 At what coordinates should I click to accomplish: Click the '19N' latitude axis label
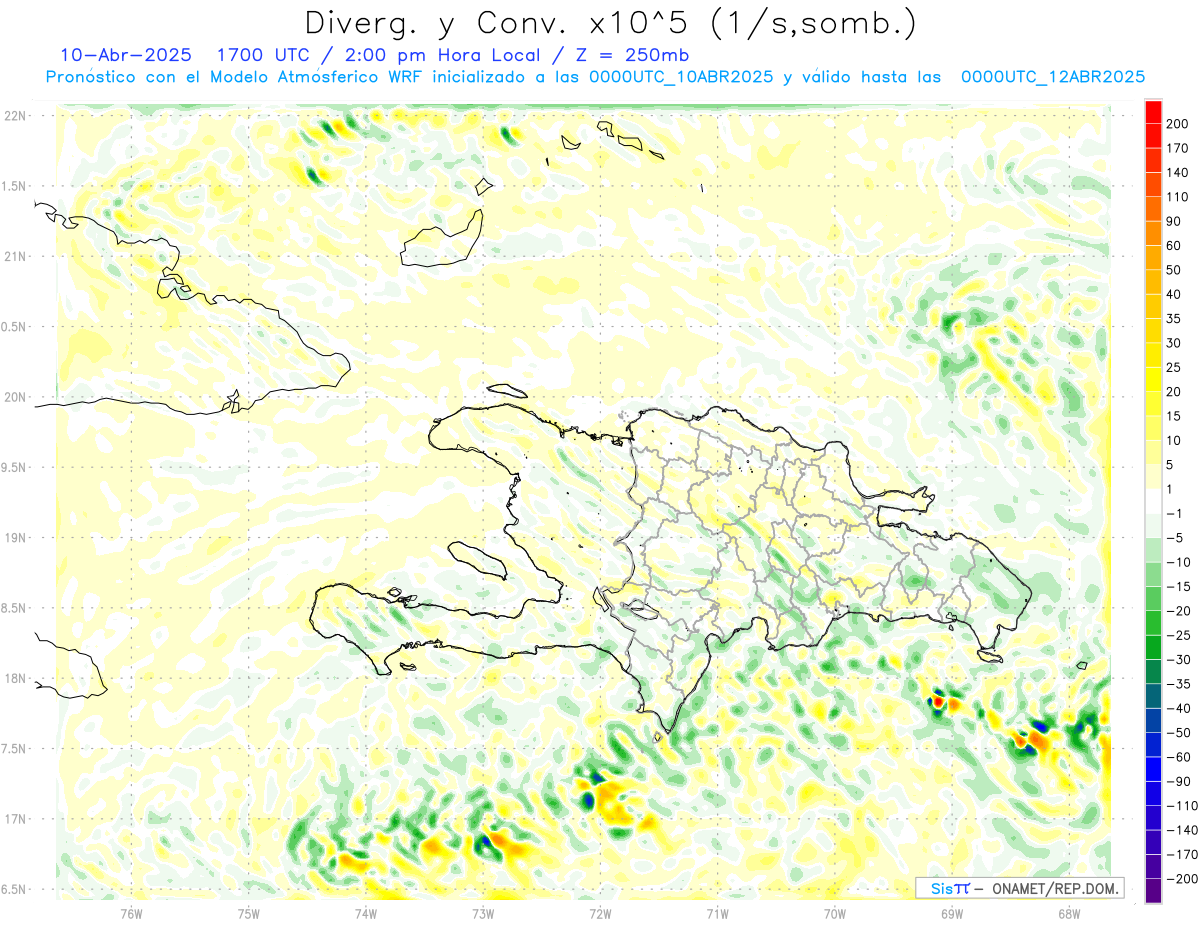click(x=16, y=538)
